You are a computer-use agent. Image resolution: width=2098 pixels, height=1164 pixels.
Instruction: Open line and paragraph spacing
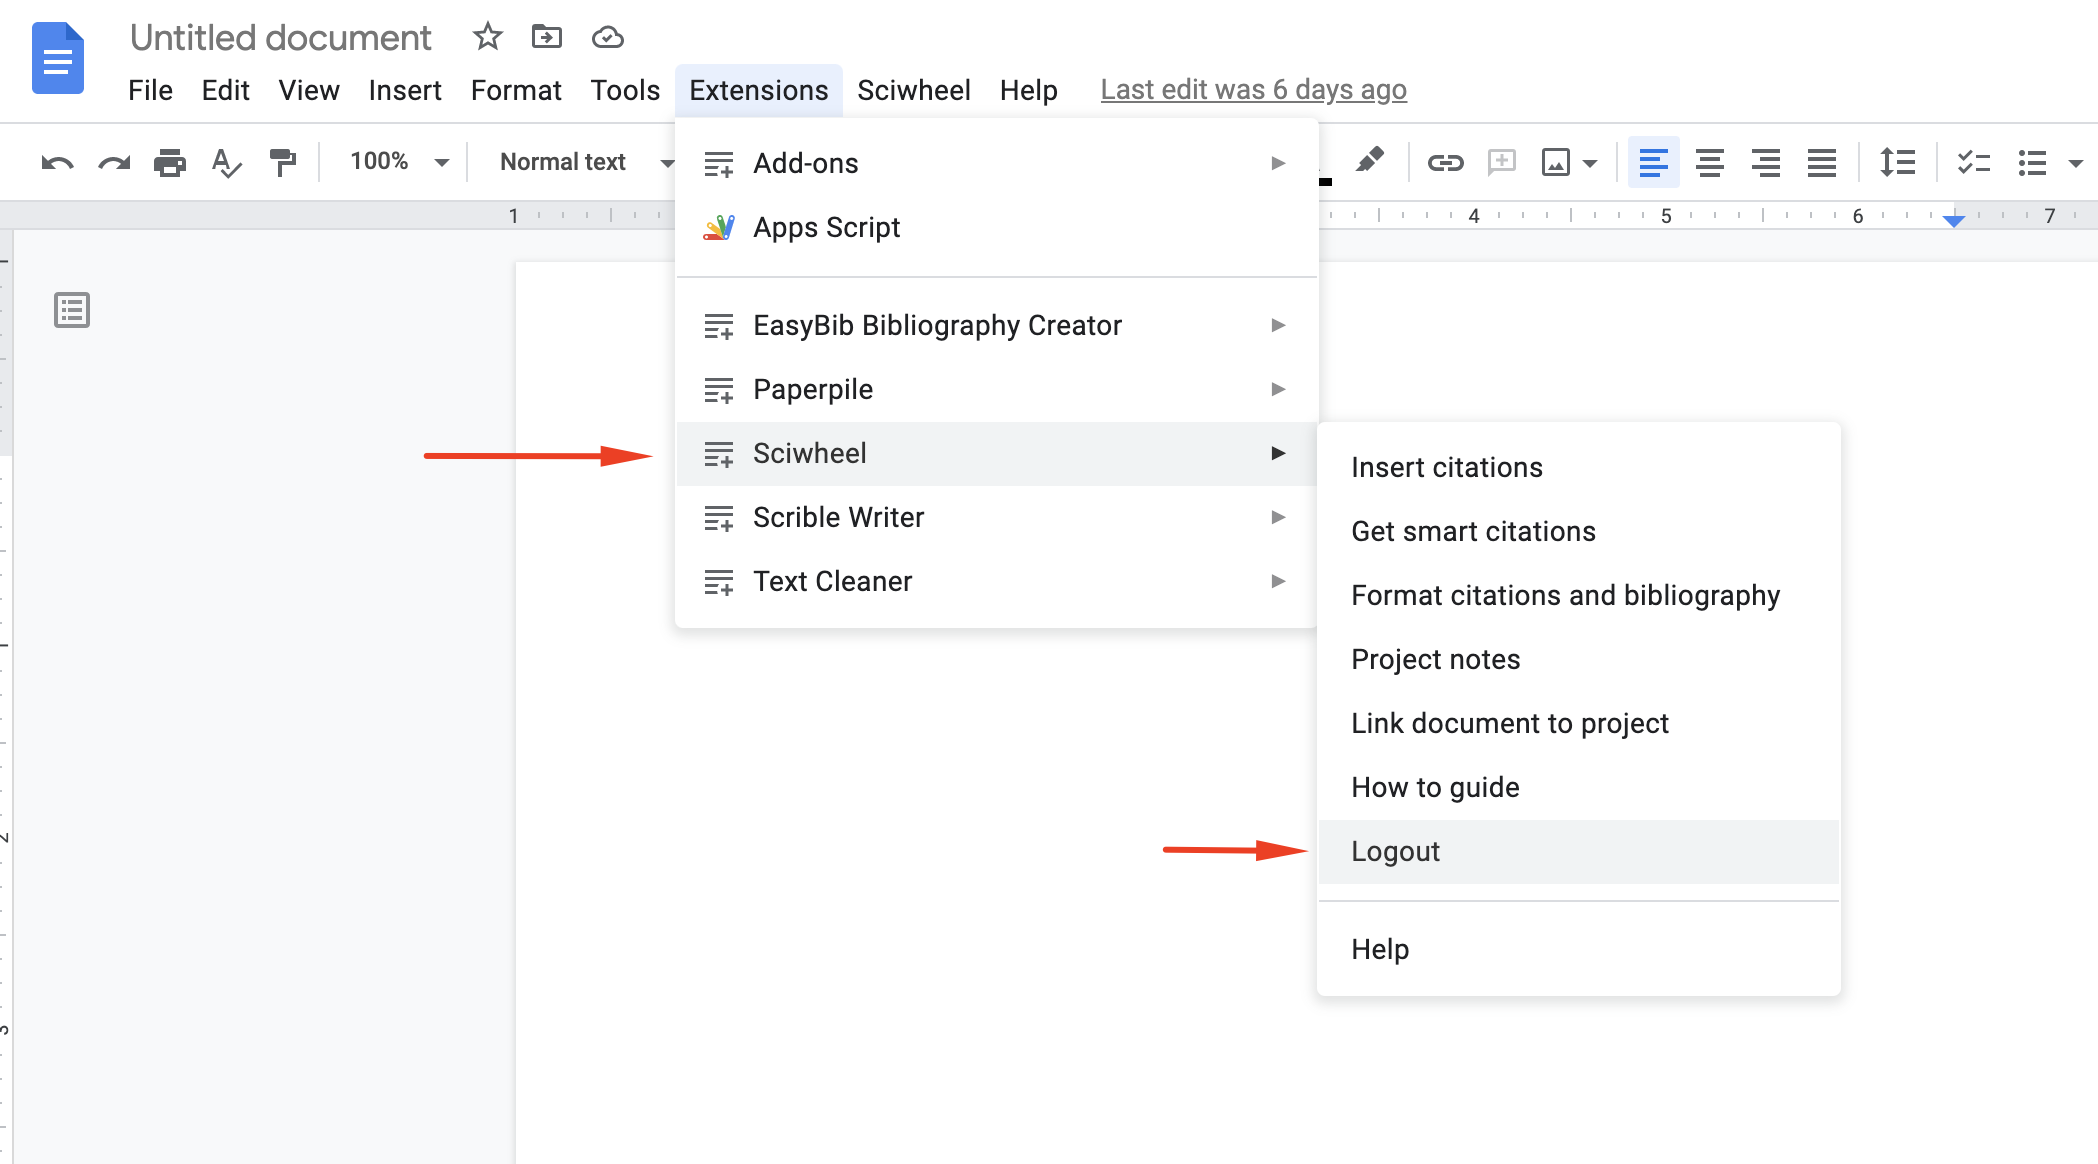1897,162
